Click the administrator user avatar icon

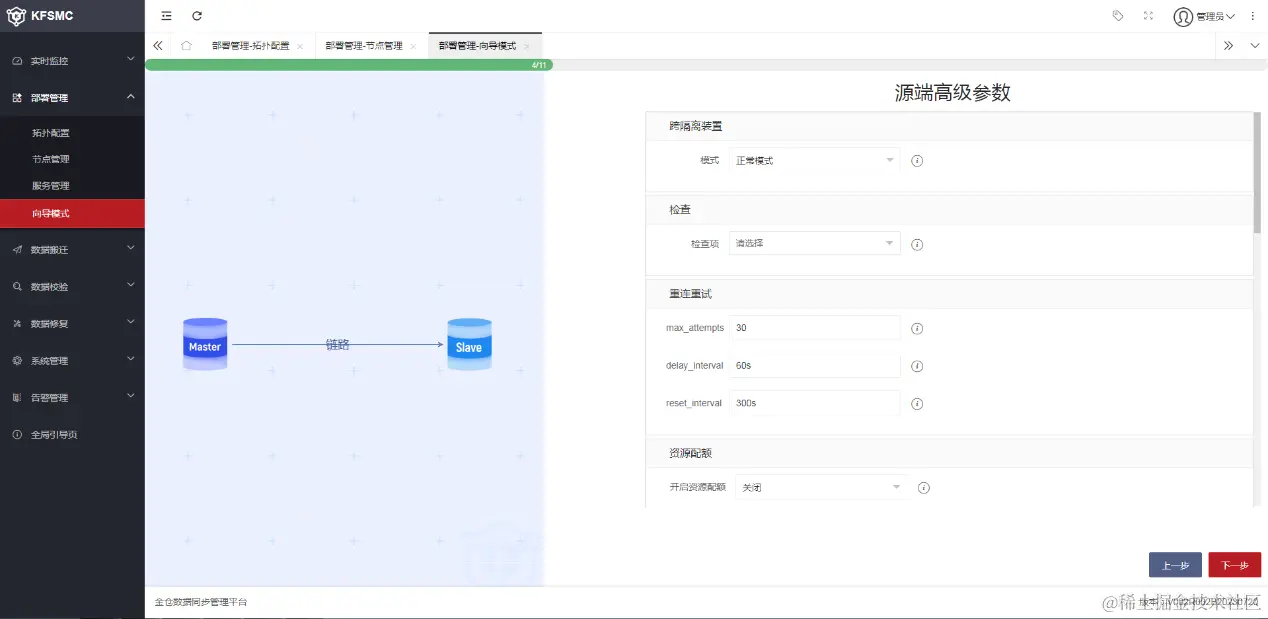(1183, 16)
